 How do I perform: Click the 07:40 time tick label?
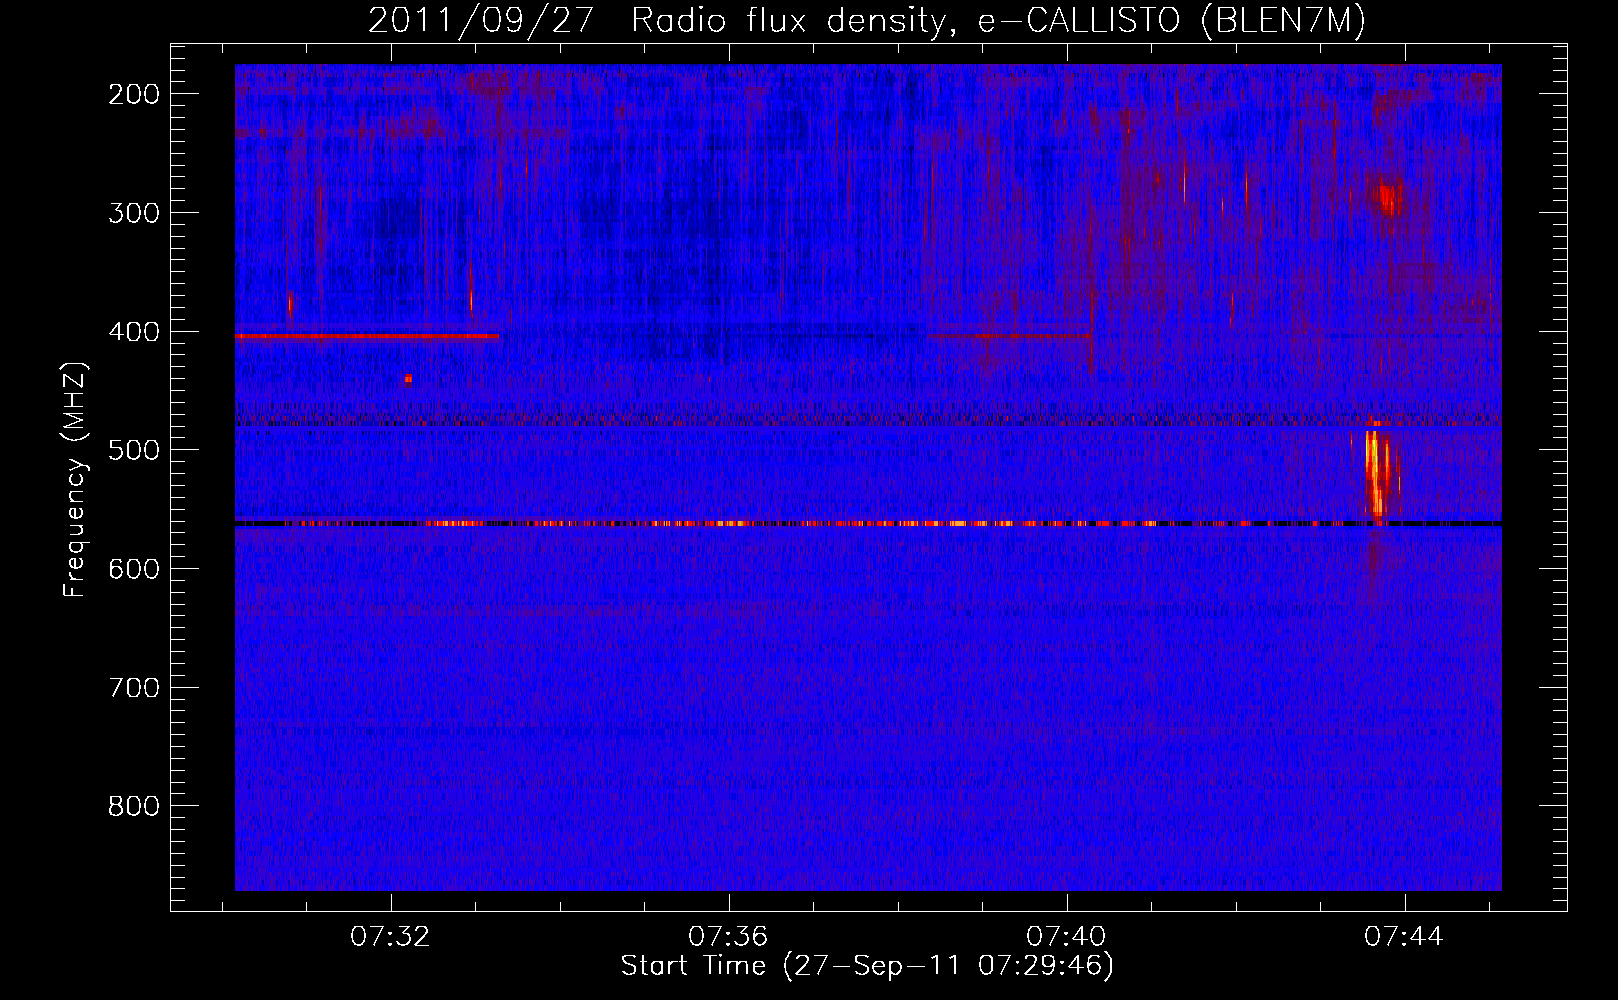point(1066,936)
